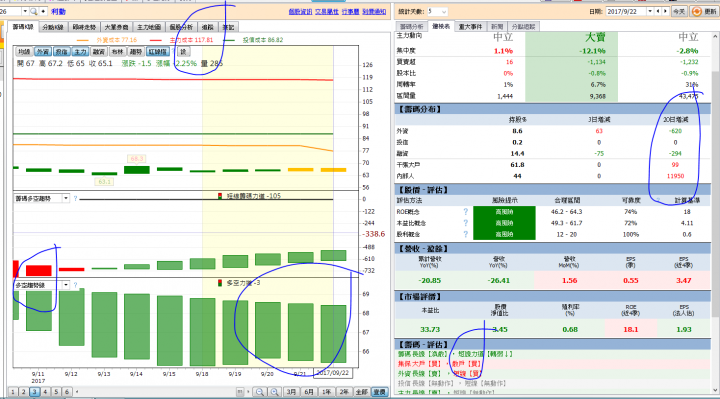Click the help icon beside 本益比概念
720x399 pixels.
466,223
